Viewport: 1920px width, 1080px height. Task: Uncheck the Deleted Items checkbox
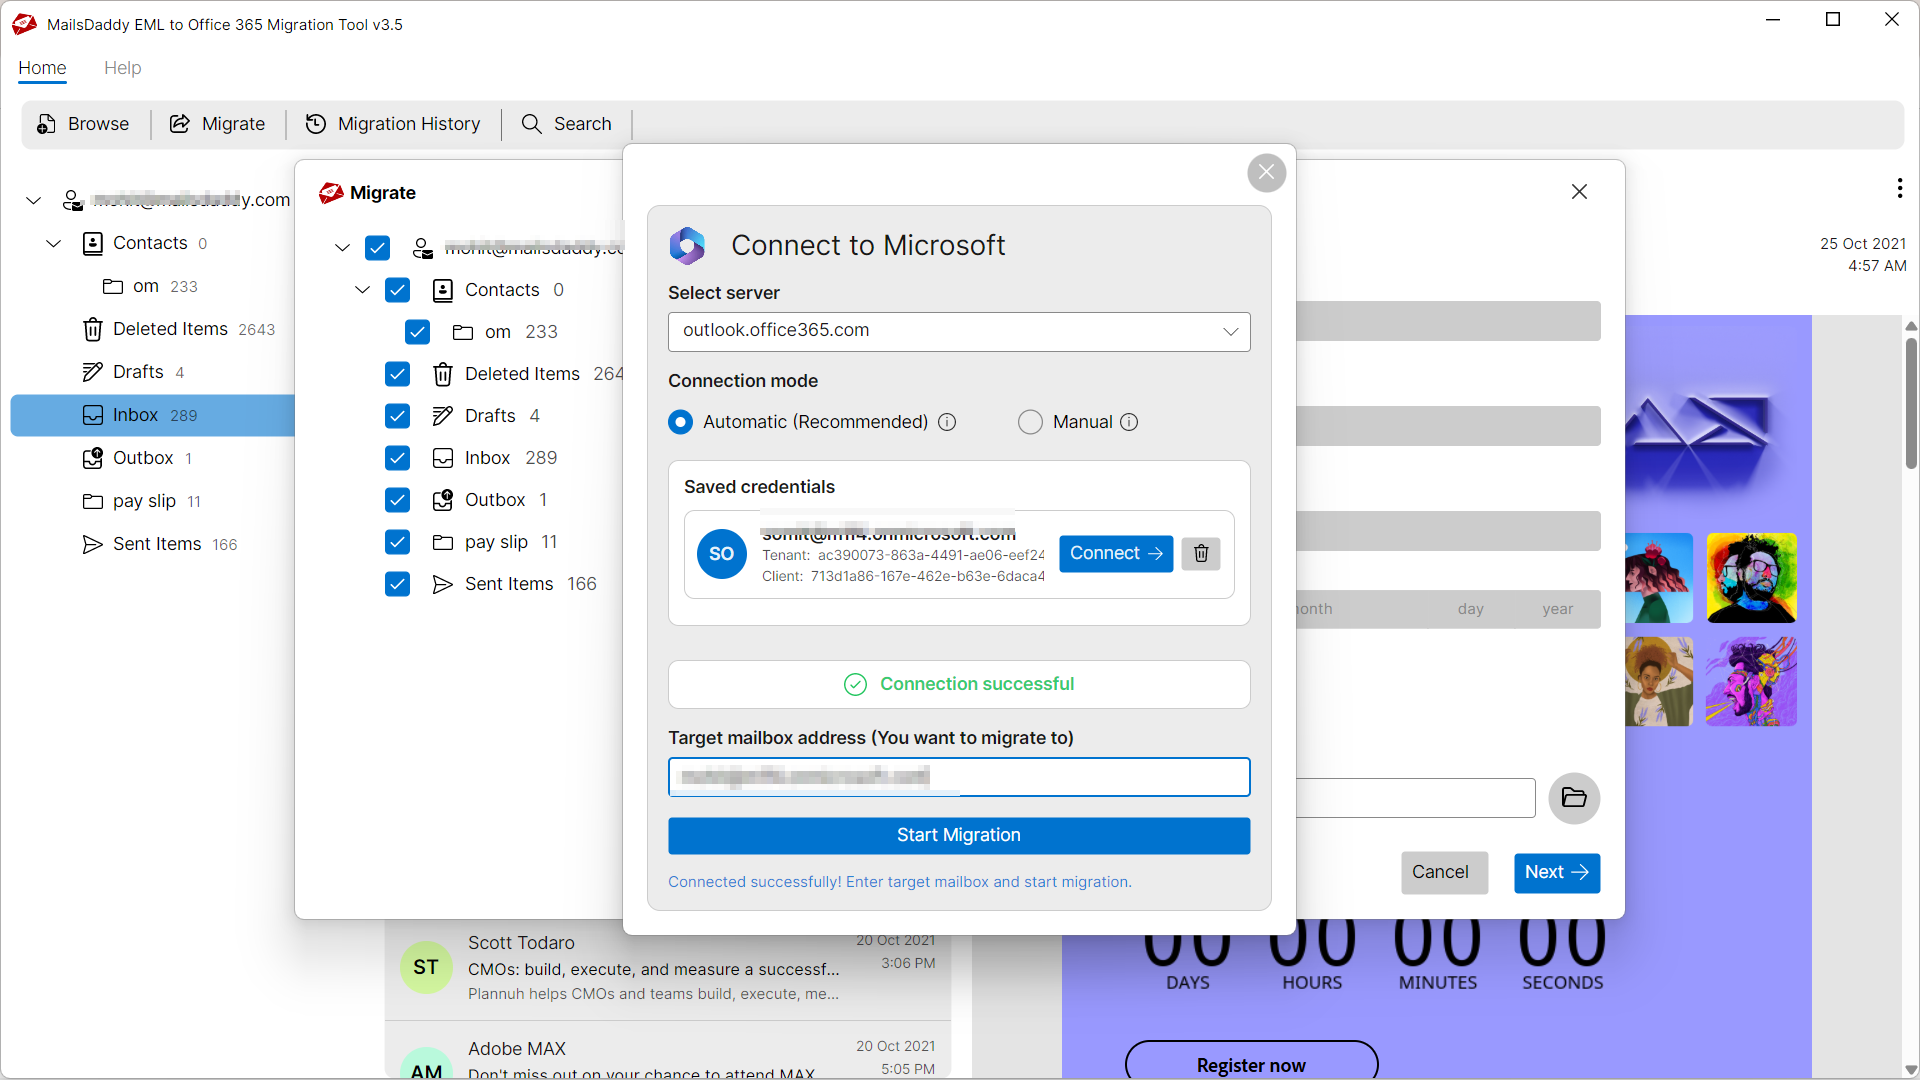point(397,374)
